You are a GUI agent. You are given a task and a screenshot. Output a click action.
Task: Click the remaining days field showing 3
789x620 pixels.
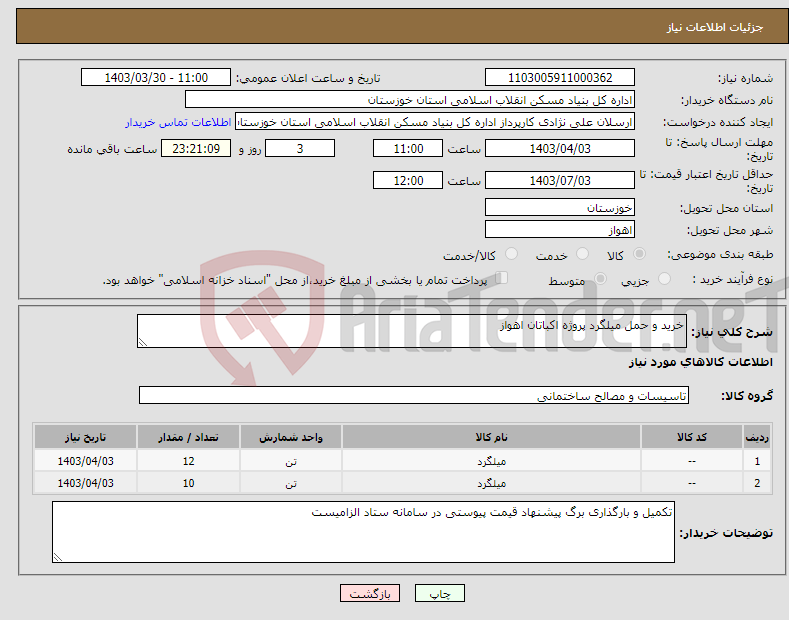tap(300, 148)
